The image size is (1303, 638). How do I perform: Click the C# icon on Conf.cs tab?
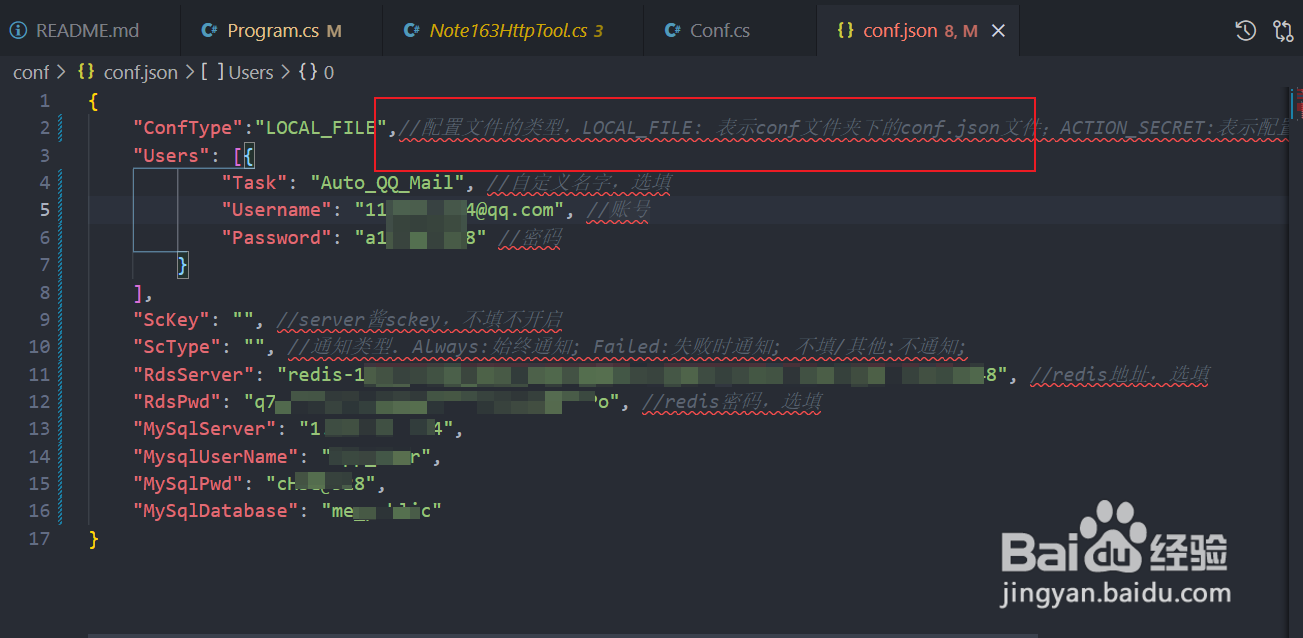tap(672, 31)
